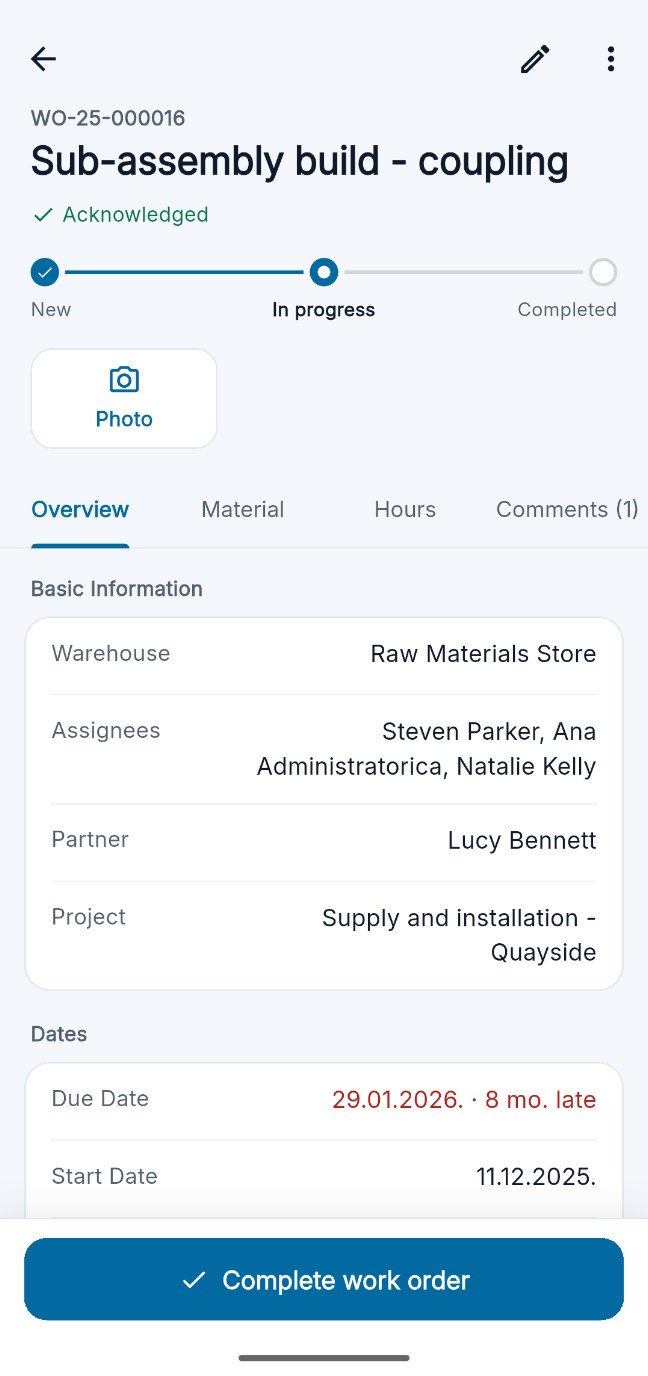Select the Completed step circle
Screen dimensions: 648x1376
603,272
